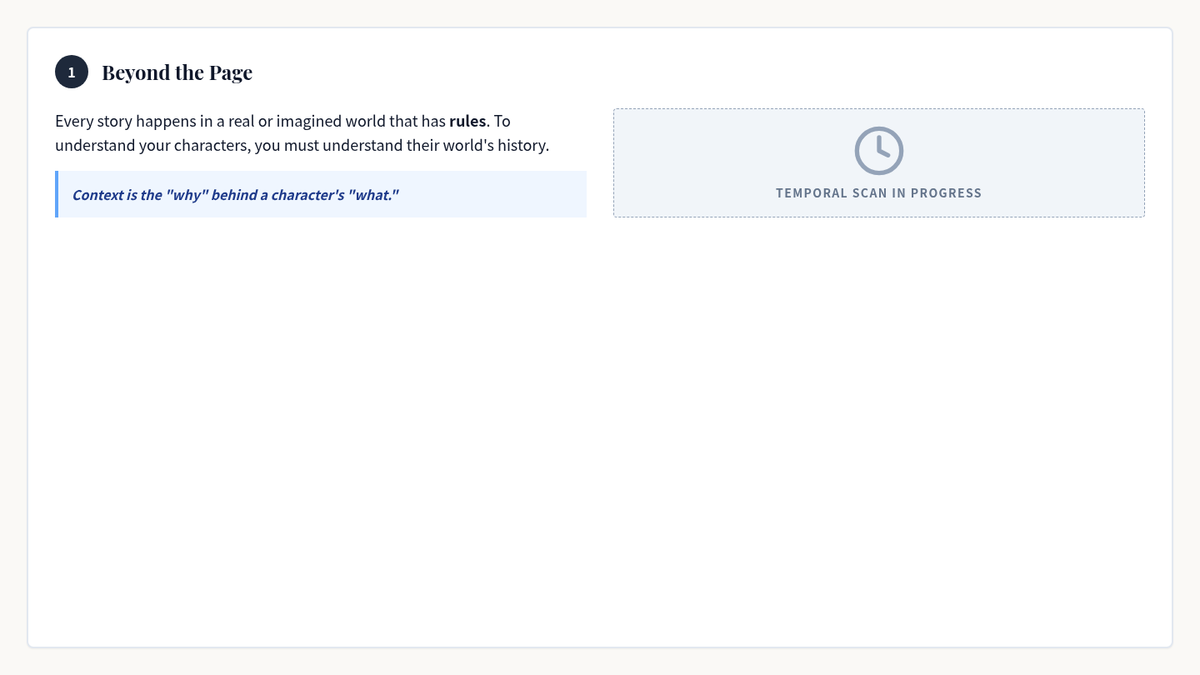Select the 'Beyond the Page' heading

coord(177,73)
